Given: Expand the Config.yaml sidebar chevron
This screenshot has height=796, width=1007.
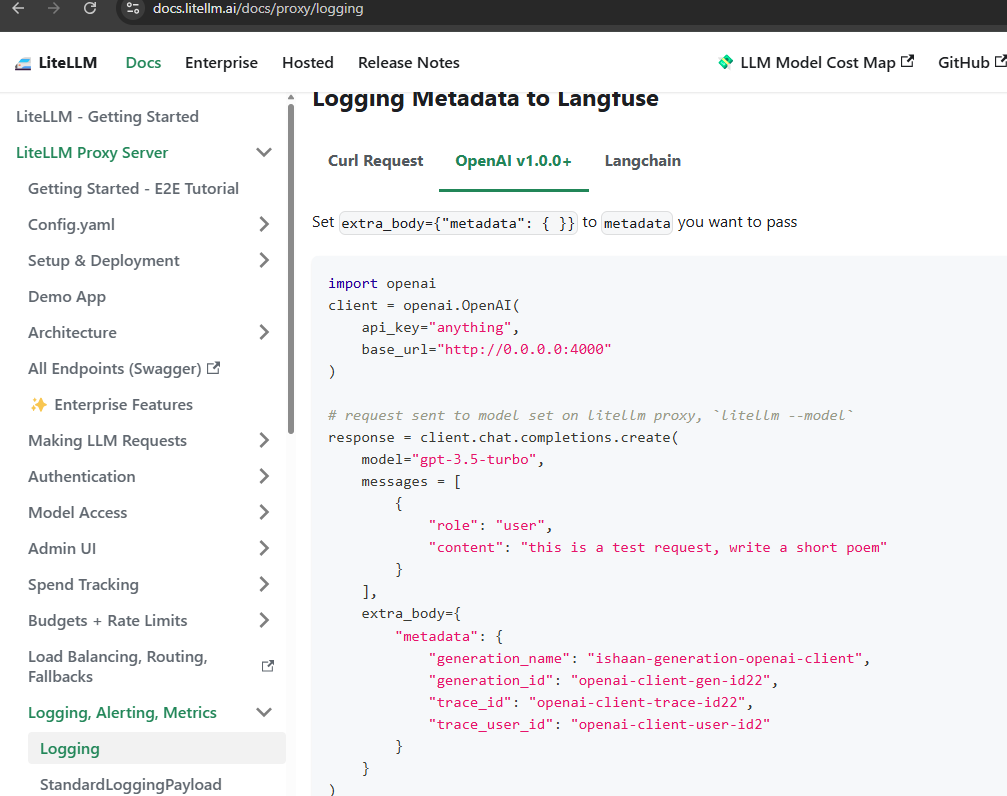Looking at the screenshot, I should 264,225.
